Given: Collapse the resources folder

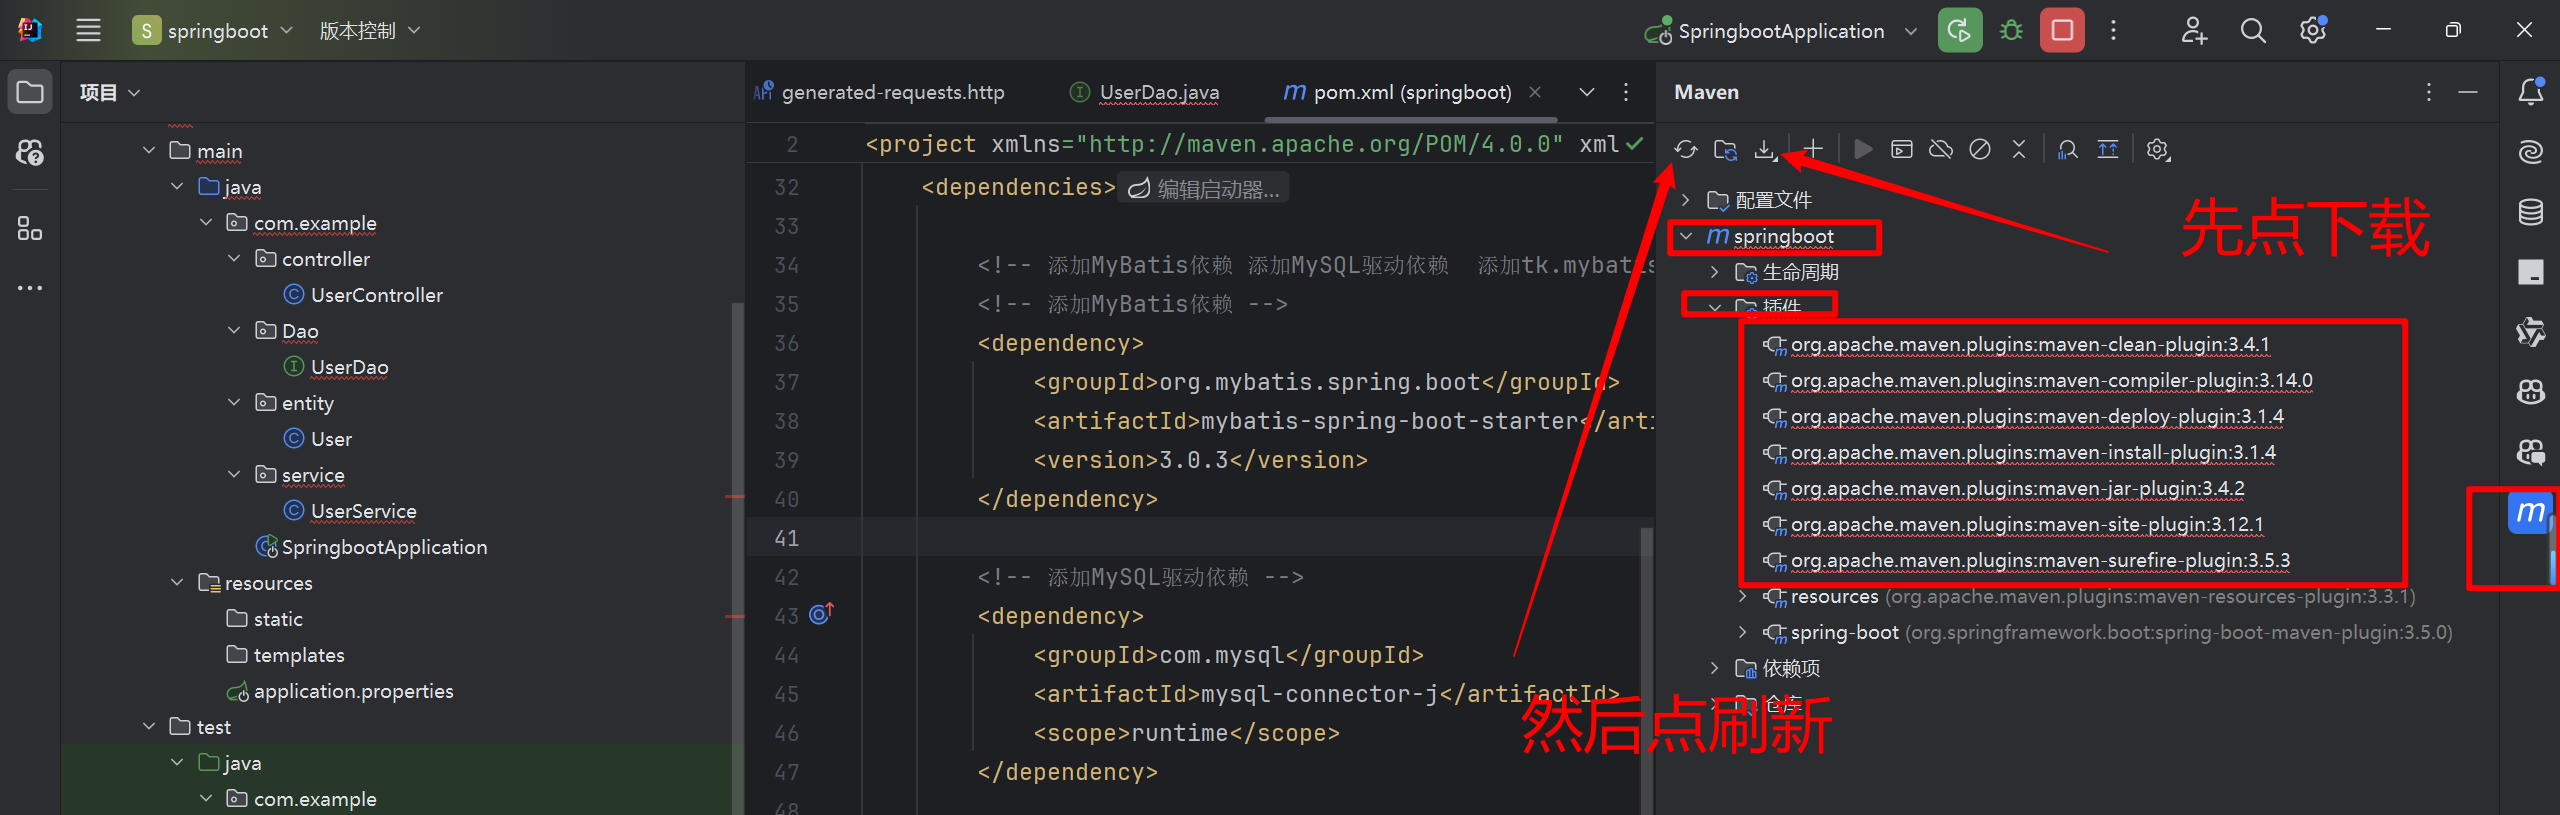Looking at the screenshot, I should click(x=177, y=582).
